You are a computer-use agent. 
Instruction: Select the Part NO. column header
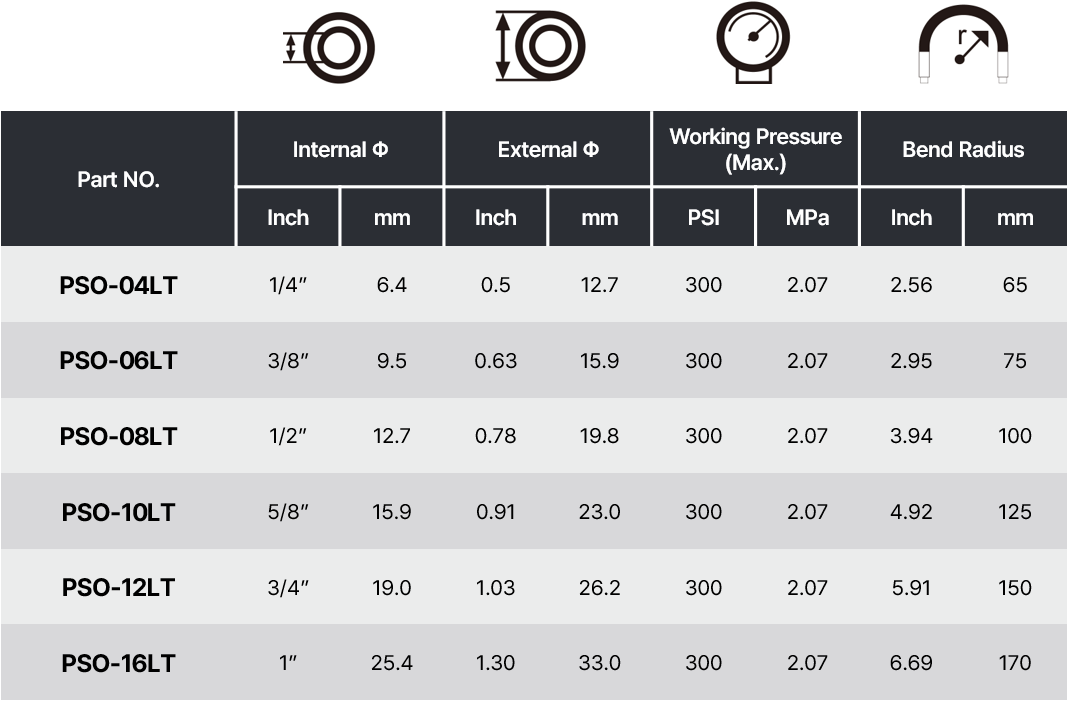click(x=118, y=179)
